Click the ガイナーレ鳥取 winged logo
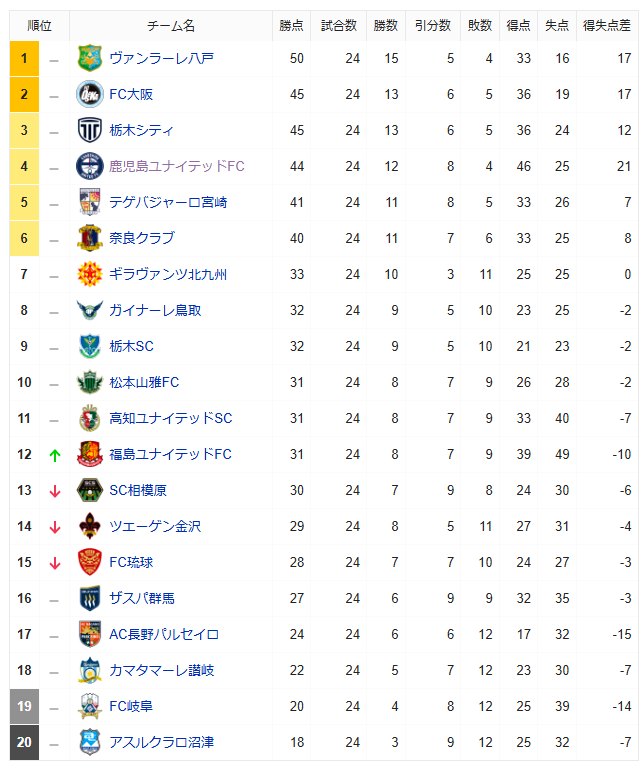 point(90,310)
